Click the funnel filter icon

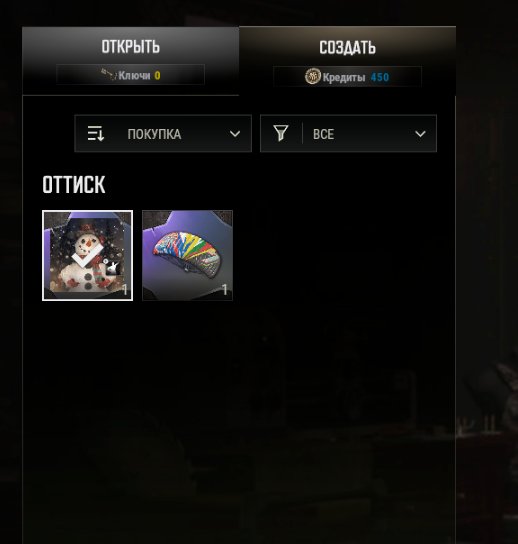coord(281,133)
